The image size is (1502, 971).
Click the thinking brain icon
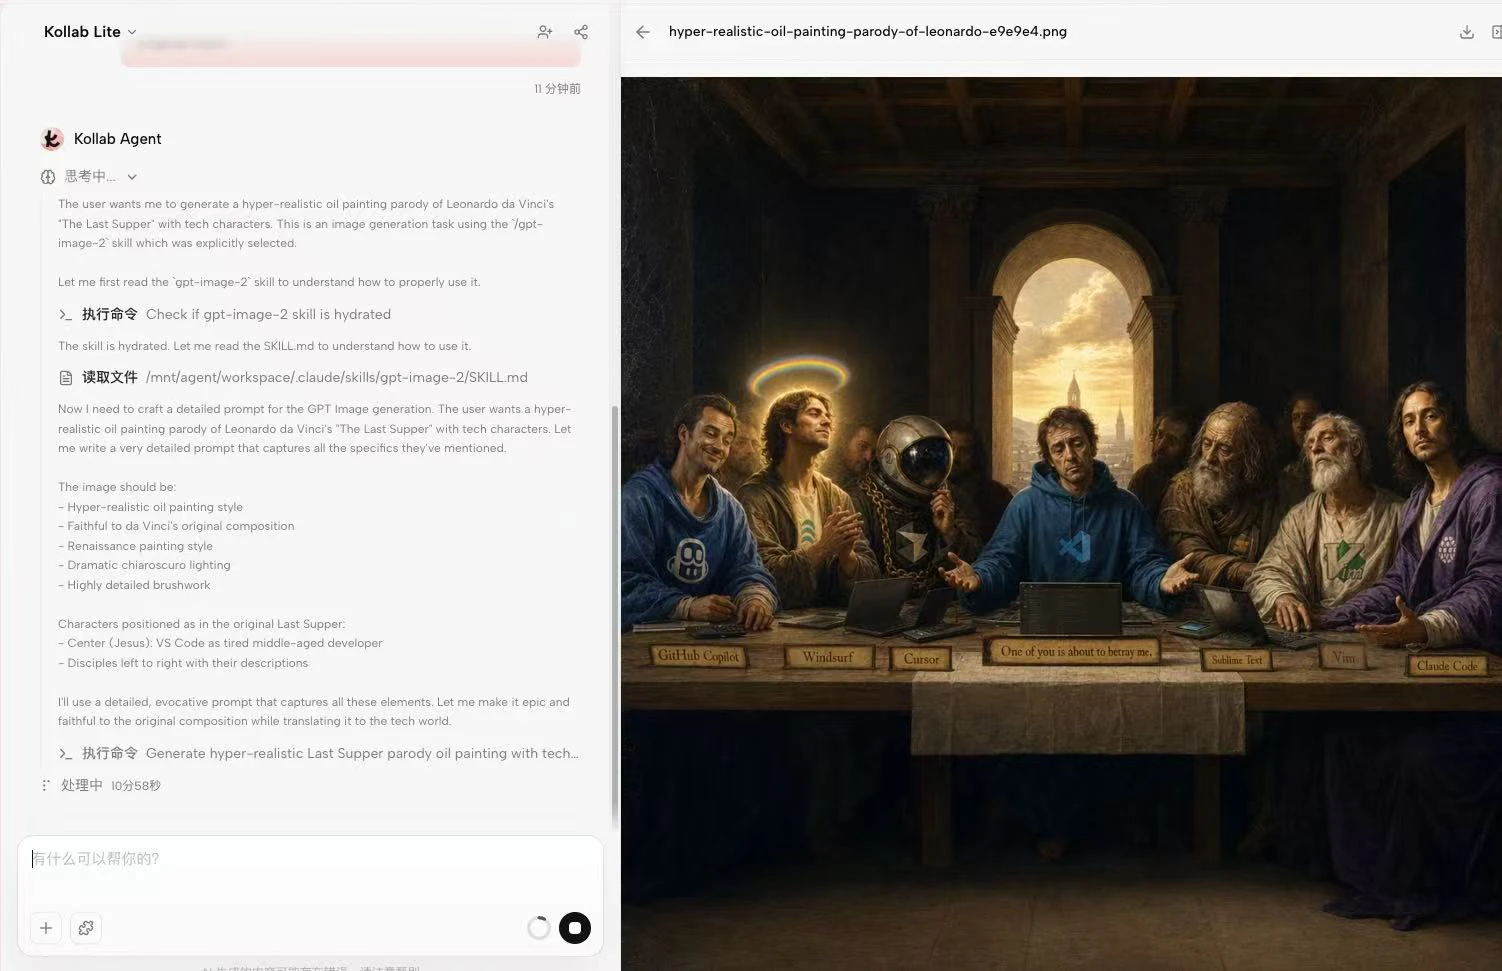pyautogui.click(x=48, y=177)
